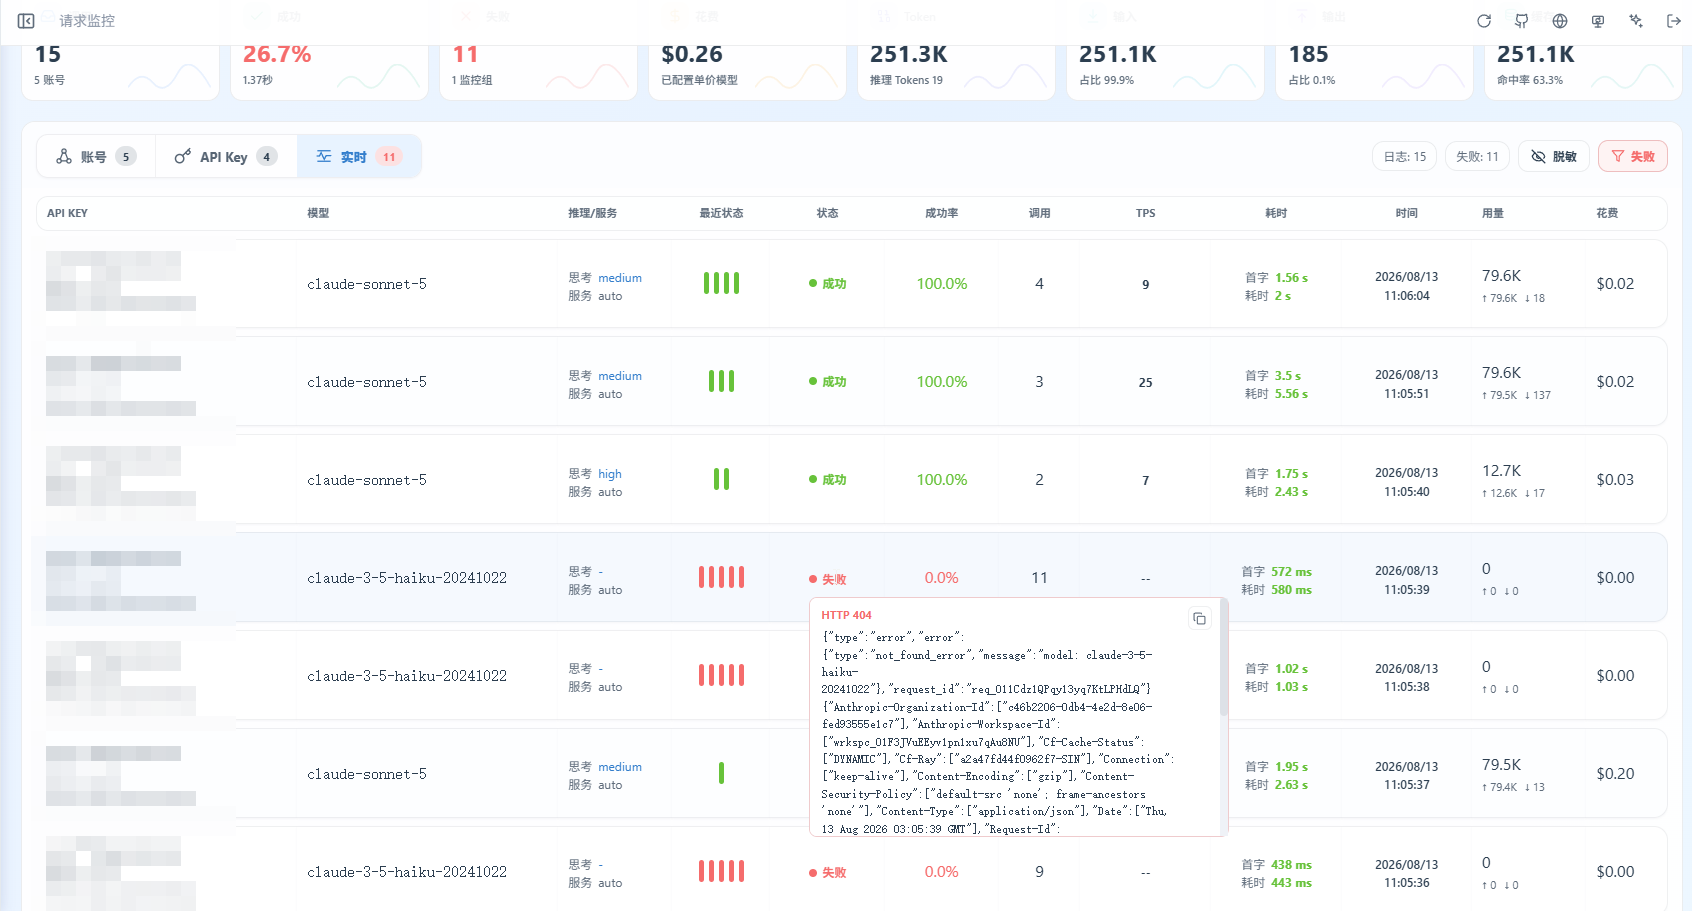1692x911 pixels.
Task: Click the error popup scrollbar
Action: 1224,660
